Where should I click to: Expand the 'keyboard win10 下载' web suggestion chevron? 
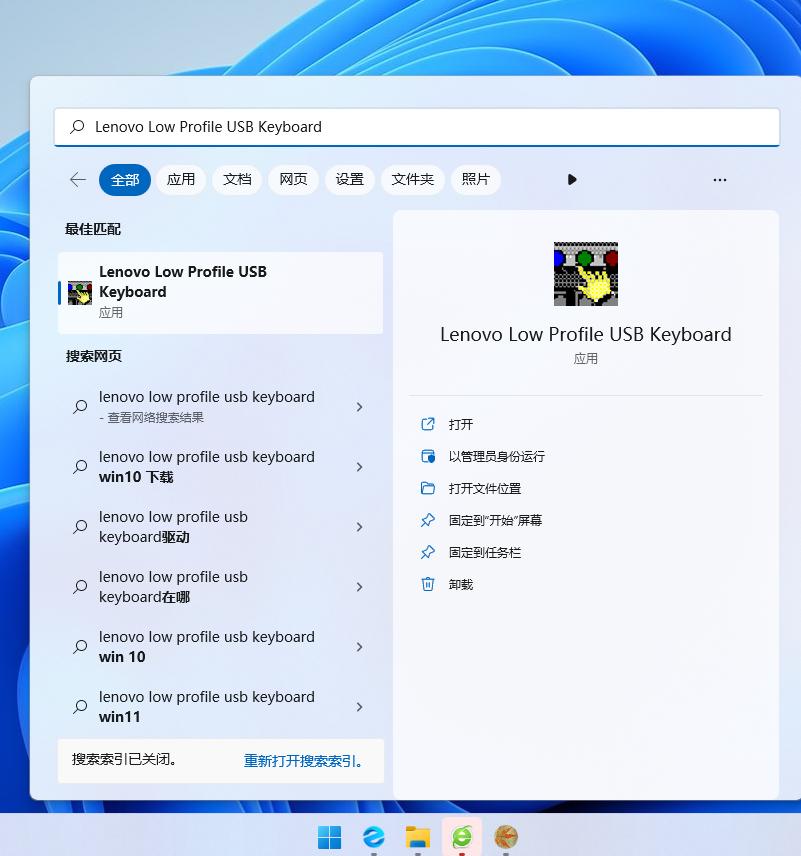[359, 467]
